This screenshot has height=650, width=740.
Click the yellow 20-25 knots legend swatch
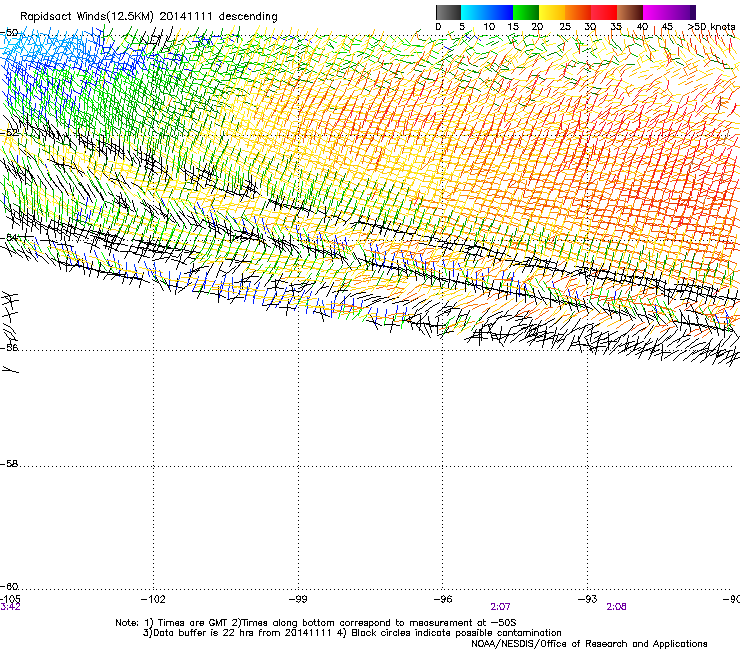tap(552, 12)
